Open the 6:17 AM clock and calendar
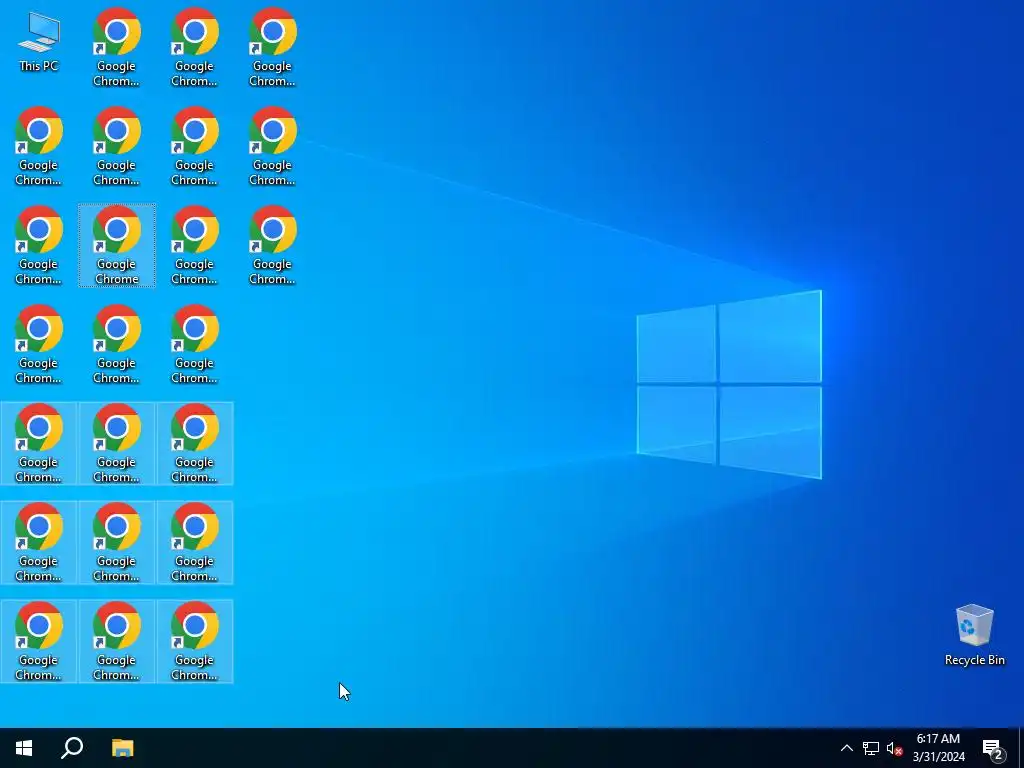The height and width of the screenshot is (768, 1024). (938, 748)
